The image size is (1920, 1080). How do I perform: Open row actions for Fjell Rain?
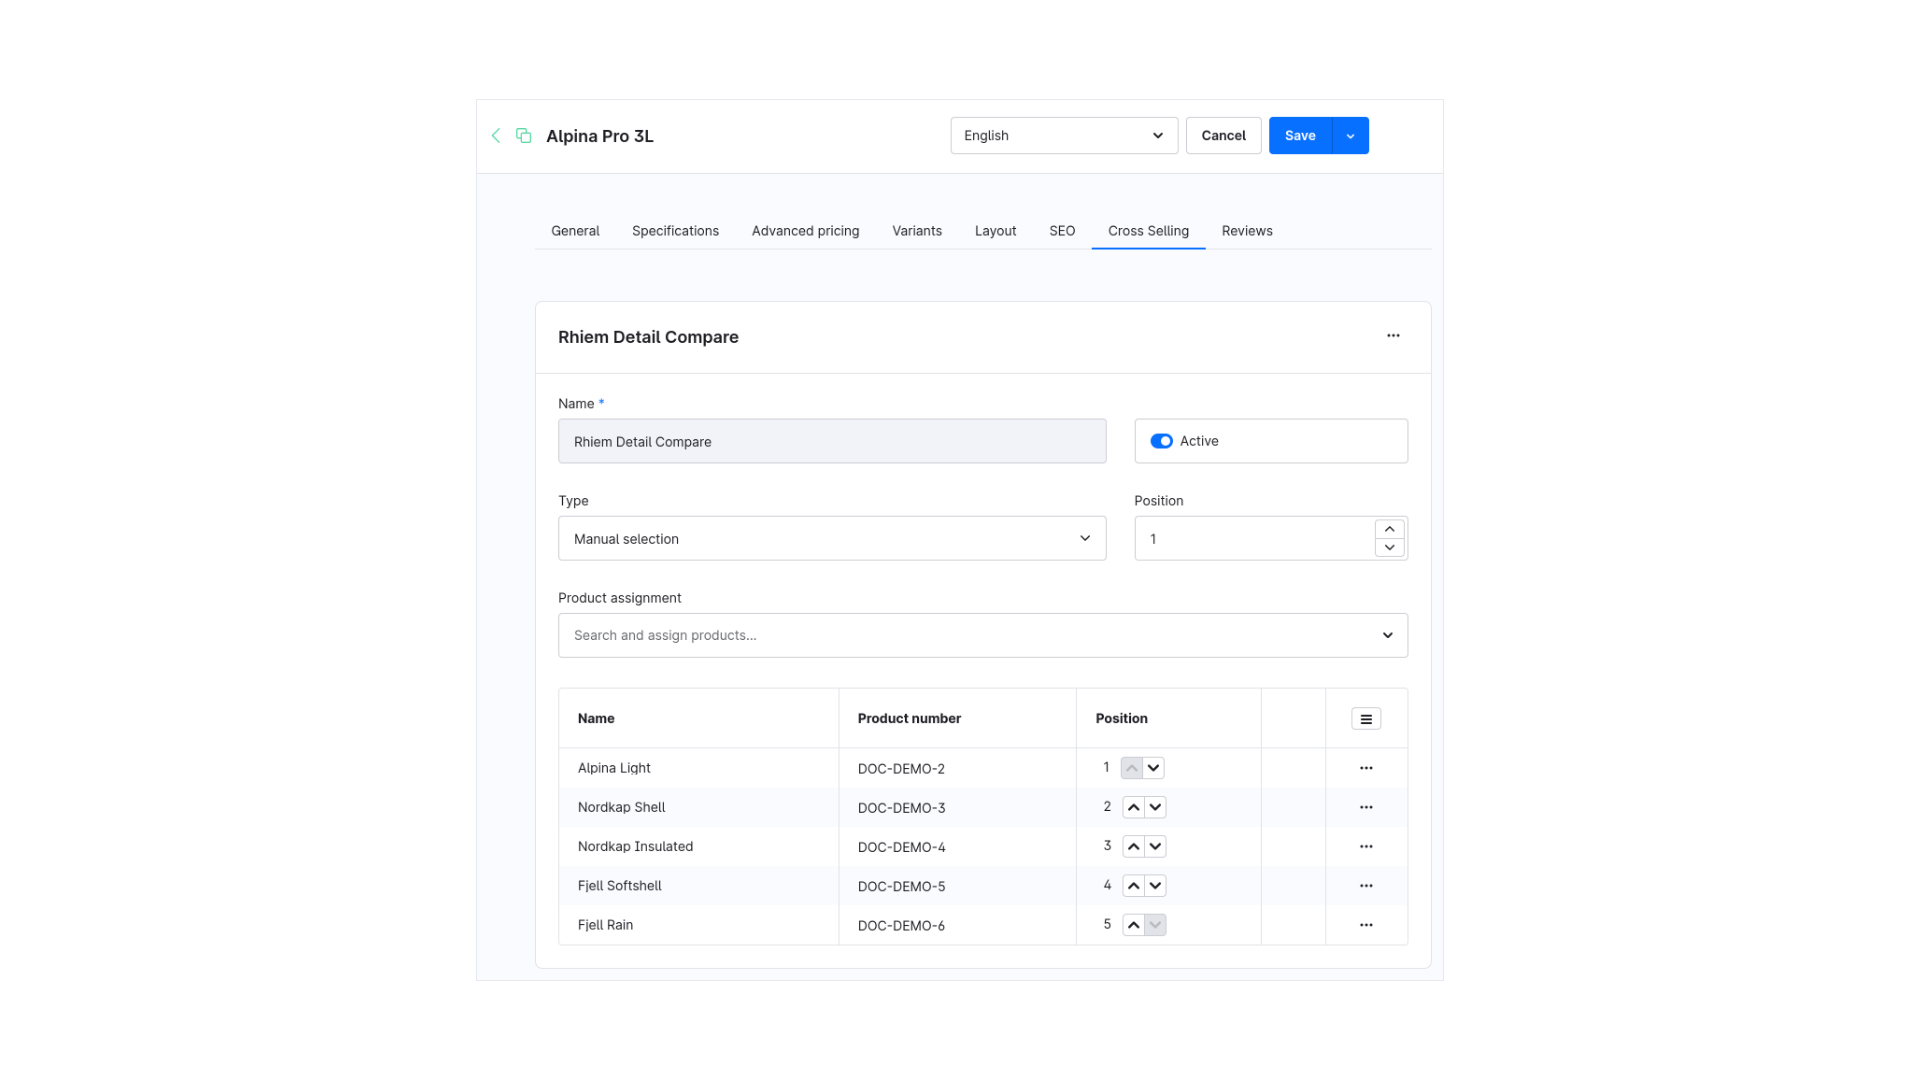pyautogui.click(x=1366, y=925)
